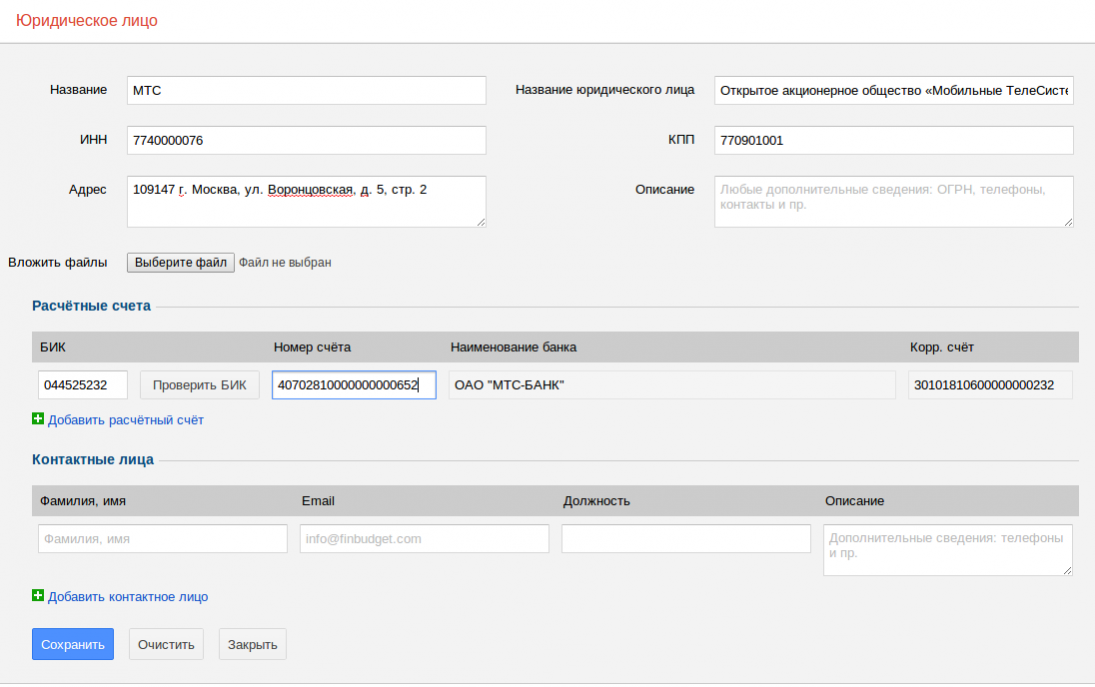Click 'Добавить контактное лицо' link

(x=128, y=597)
